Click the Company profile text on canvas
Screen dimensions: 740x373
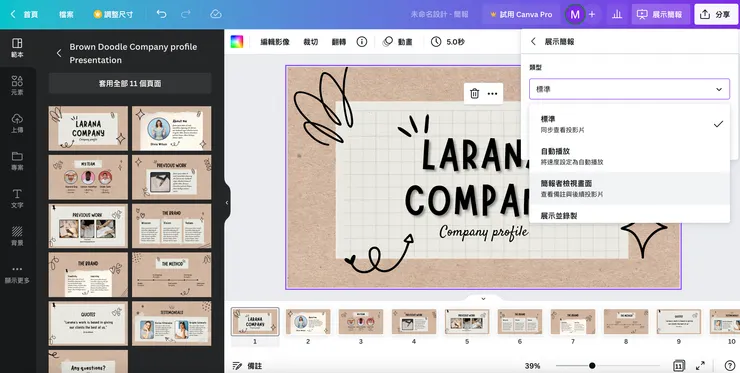484,232
